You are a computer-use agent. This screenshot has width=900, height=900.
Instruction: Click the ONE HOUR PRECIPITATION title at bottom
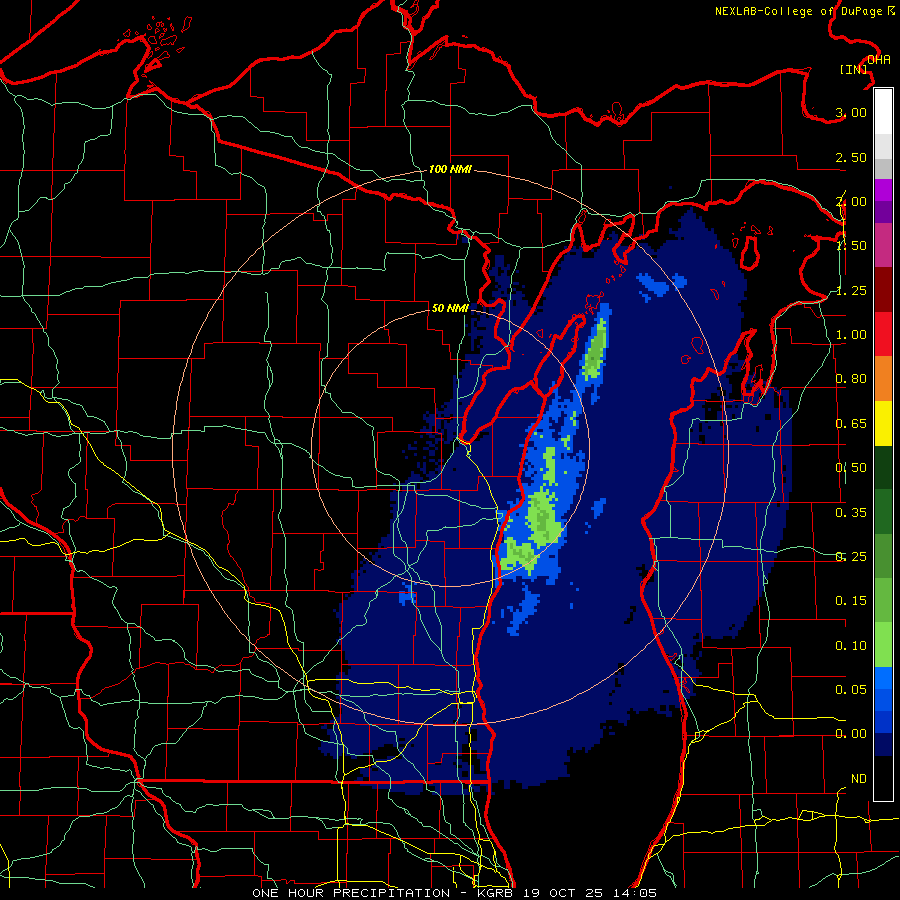coord(351,893)
